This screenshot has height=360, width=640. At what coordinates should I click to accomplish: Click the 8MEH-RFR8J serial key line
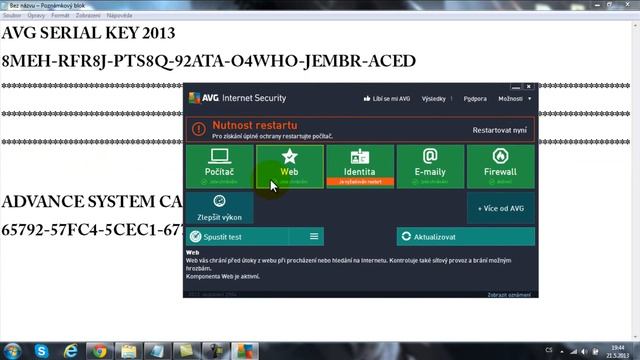coord(209,62)
